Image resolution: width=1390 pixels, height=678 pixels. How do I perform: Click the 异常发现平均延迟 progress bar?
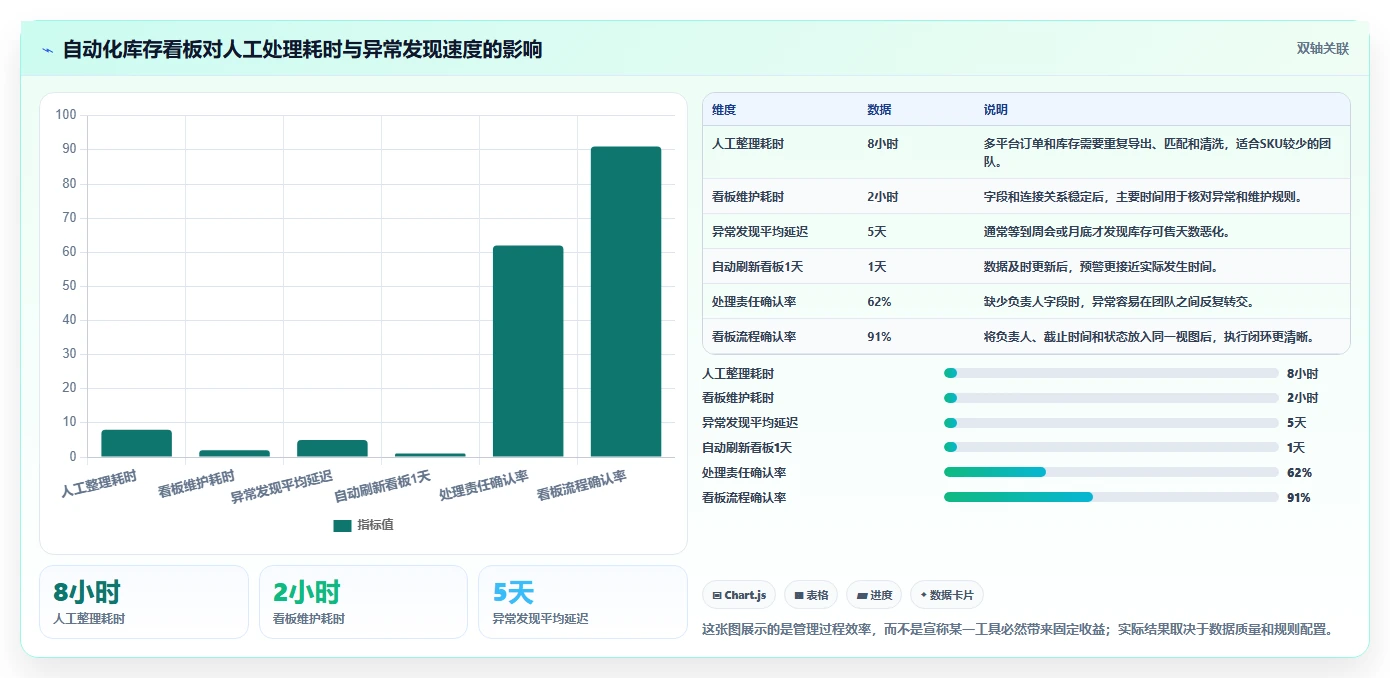pos(1111,423)
